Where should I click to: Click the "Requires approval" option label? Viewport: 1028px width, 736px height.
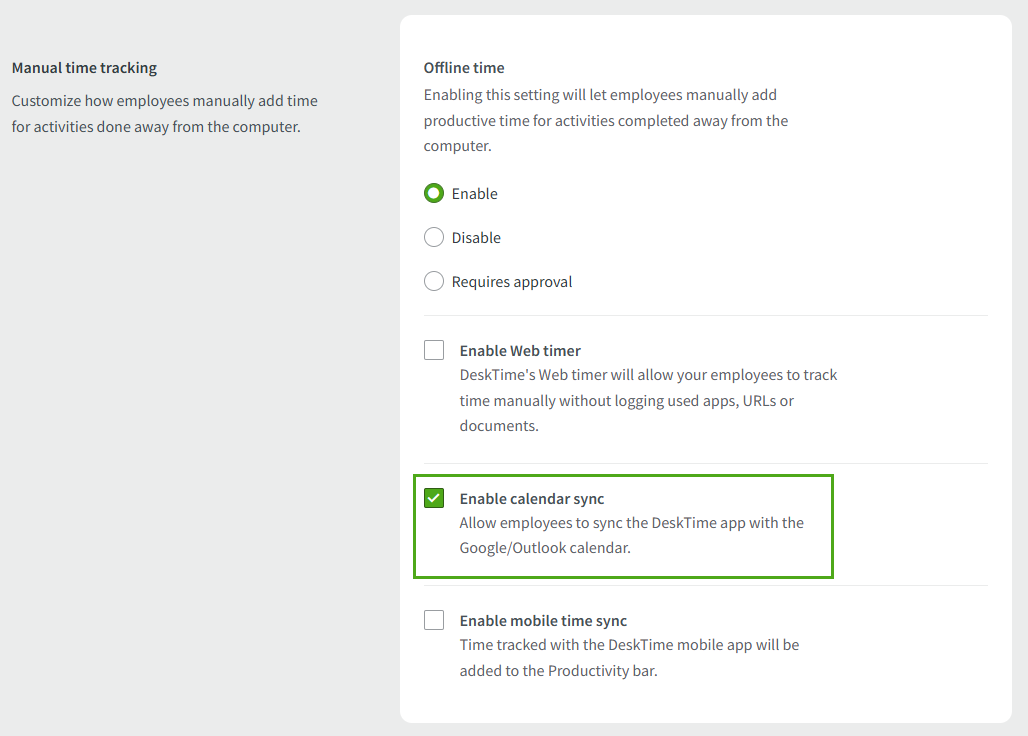[x=515, y=281]
